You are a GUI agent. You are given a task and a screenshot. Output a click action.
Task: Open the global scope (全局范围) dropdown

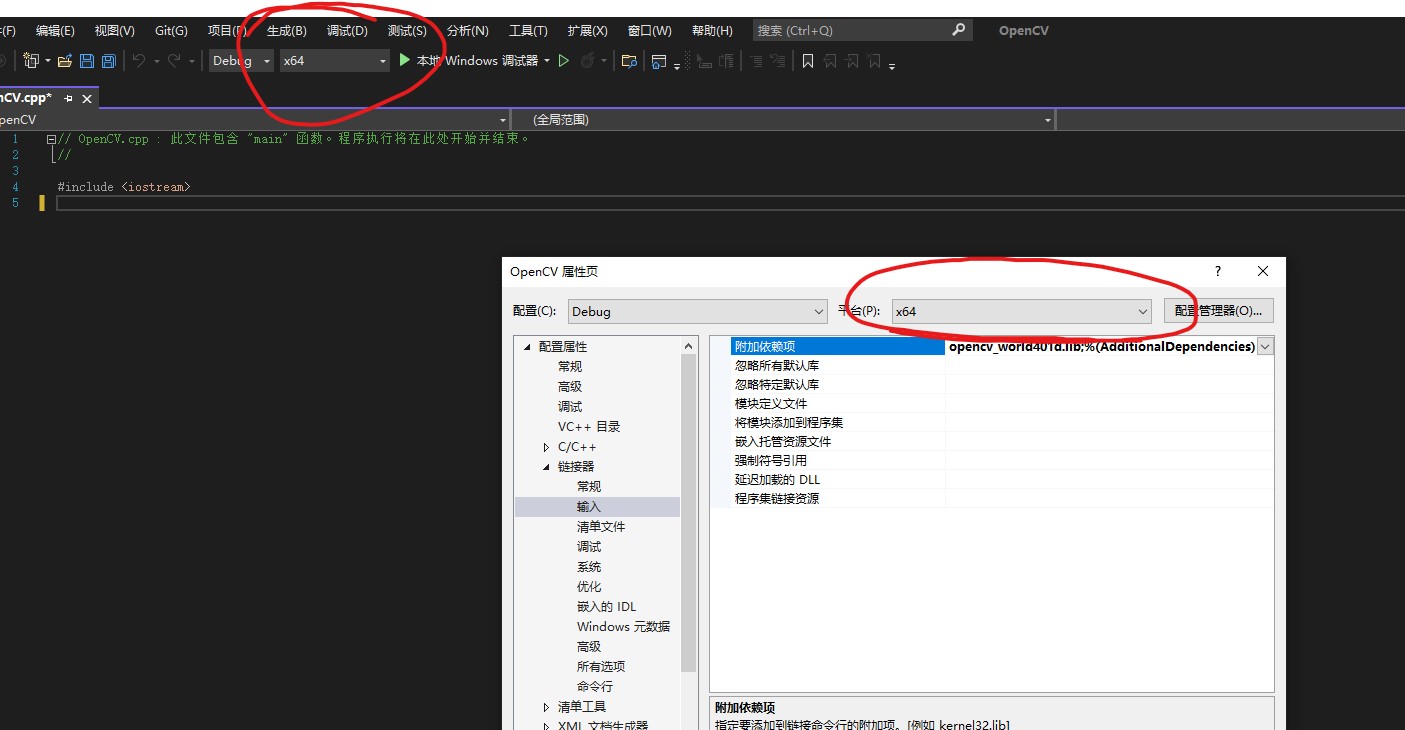[783, 119]
